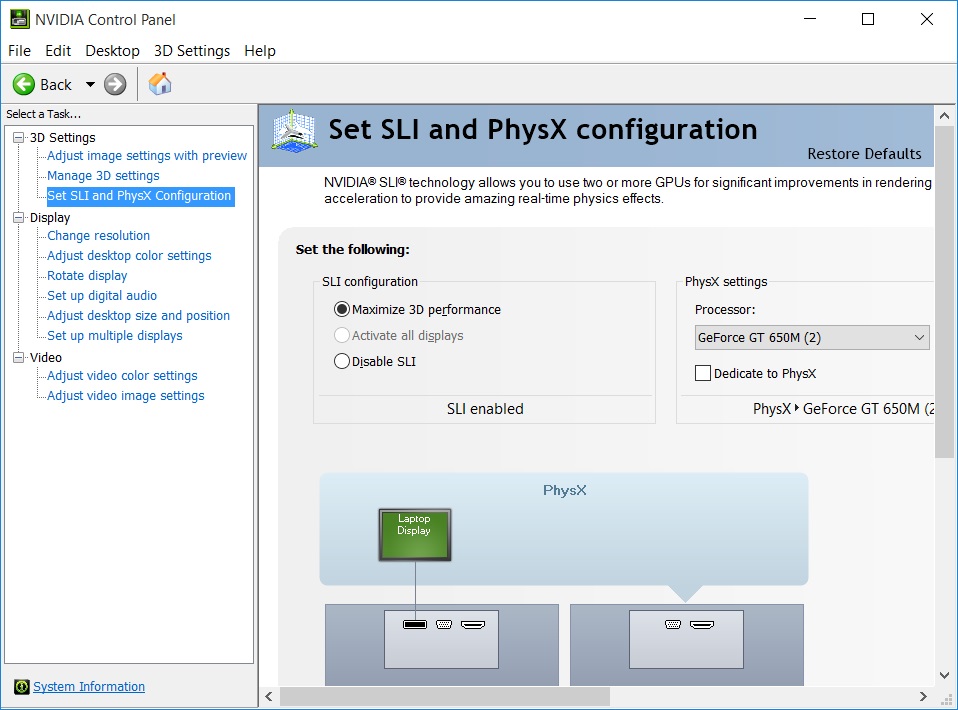This screenshot has width=958, height=710.
Task: Select Maximize 3D performance radio button
Action: [x=342, y=309]
